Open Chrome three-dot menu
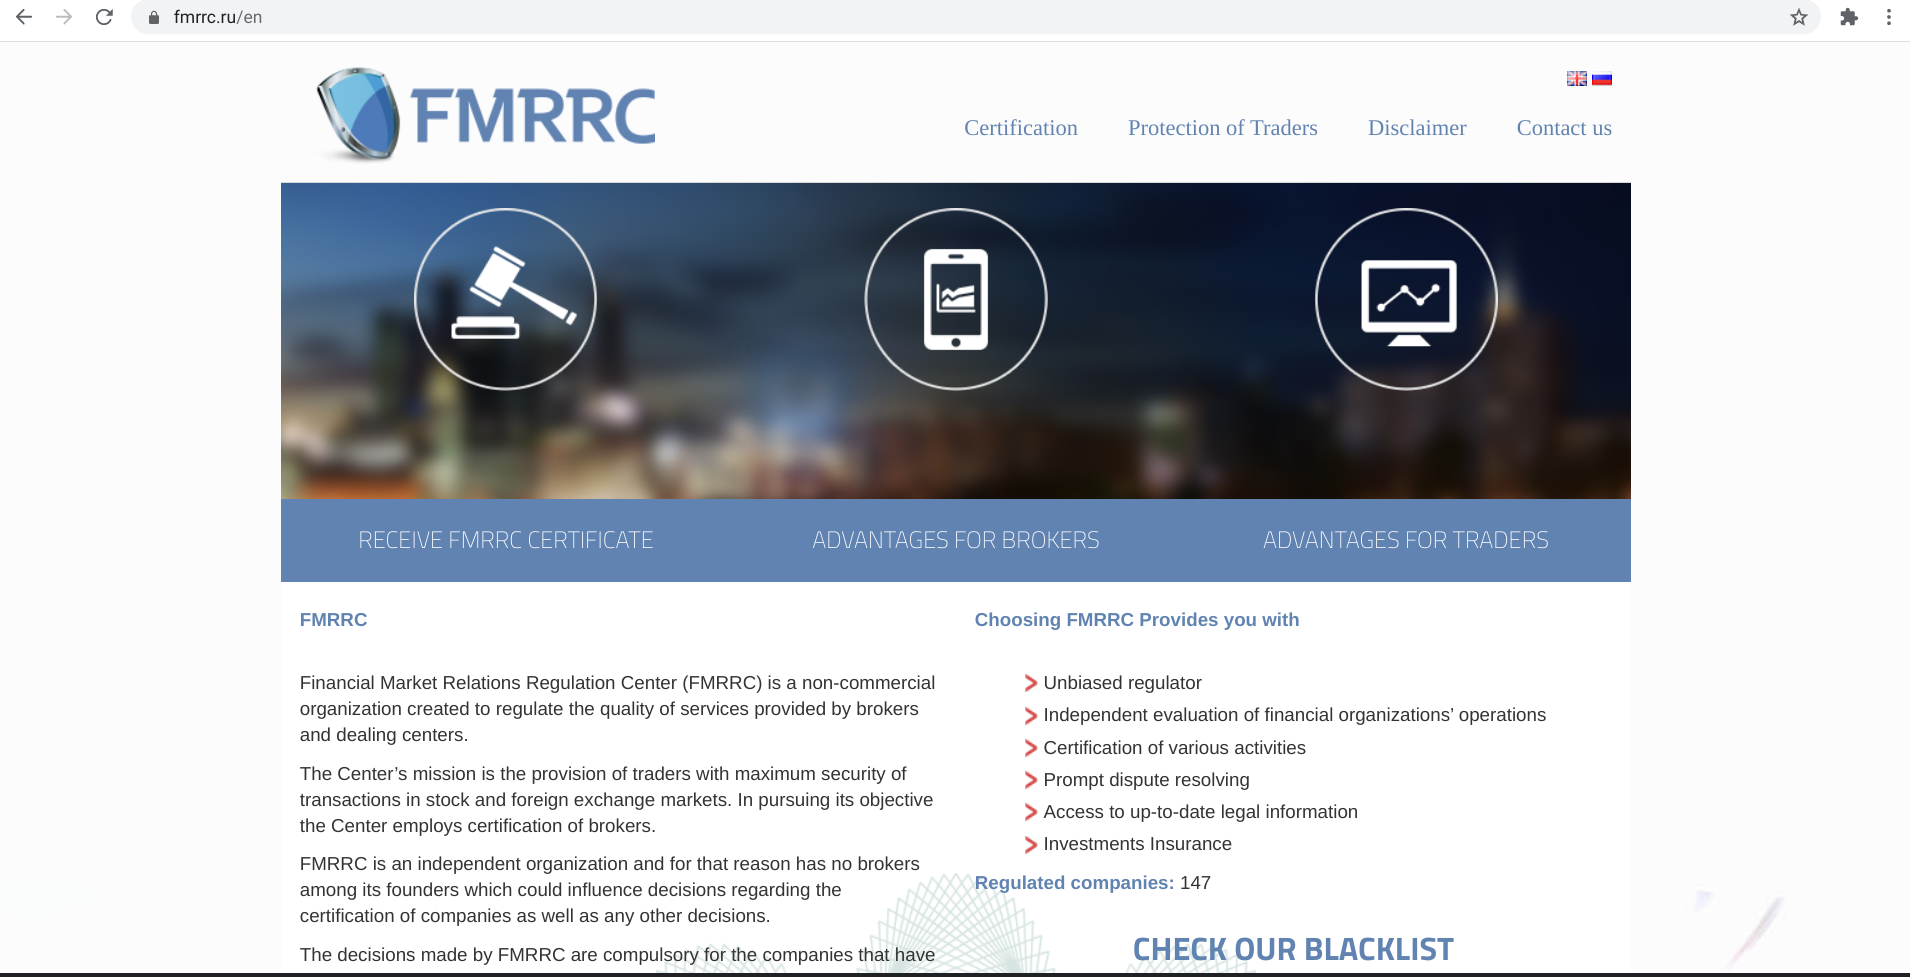 pyautogui.click(x=1889, y=17)
